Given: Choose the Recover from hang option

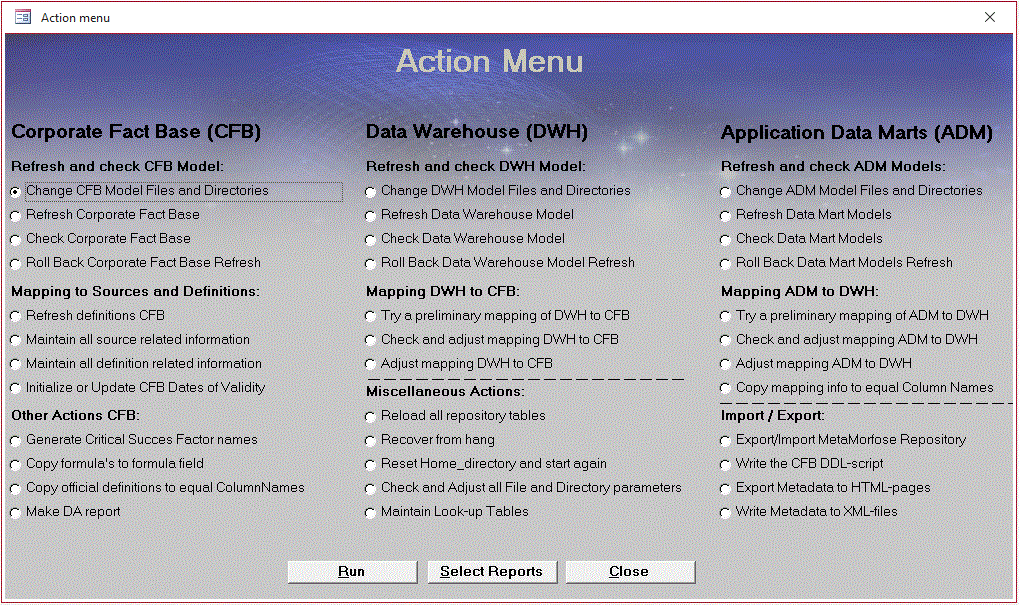Looking at the screenshot, I should click(371, 440).
